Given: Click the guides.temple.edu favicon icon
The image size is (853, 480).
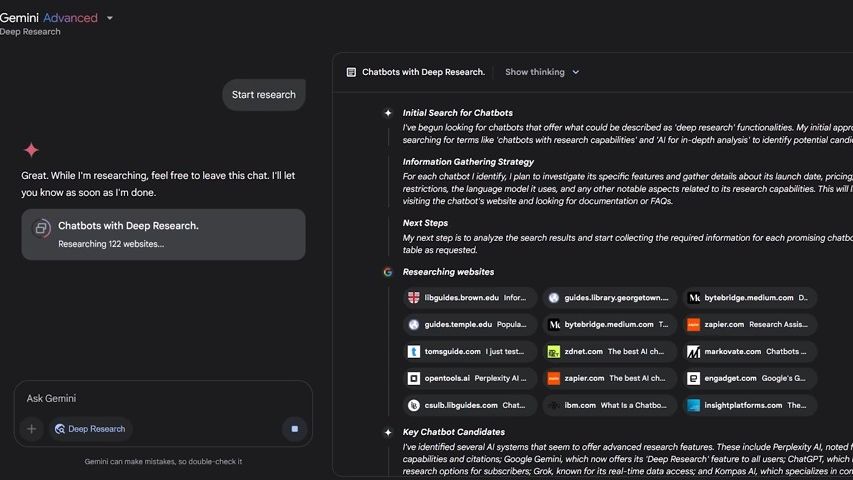Looking at the screenshot, I should (414, 325).
